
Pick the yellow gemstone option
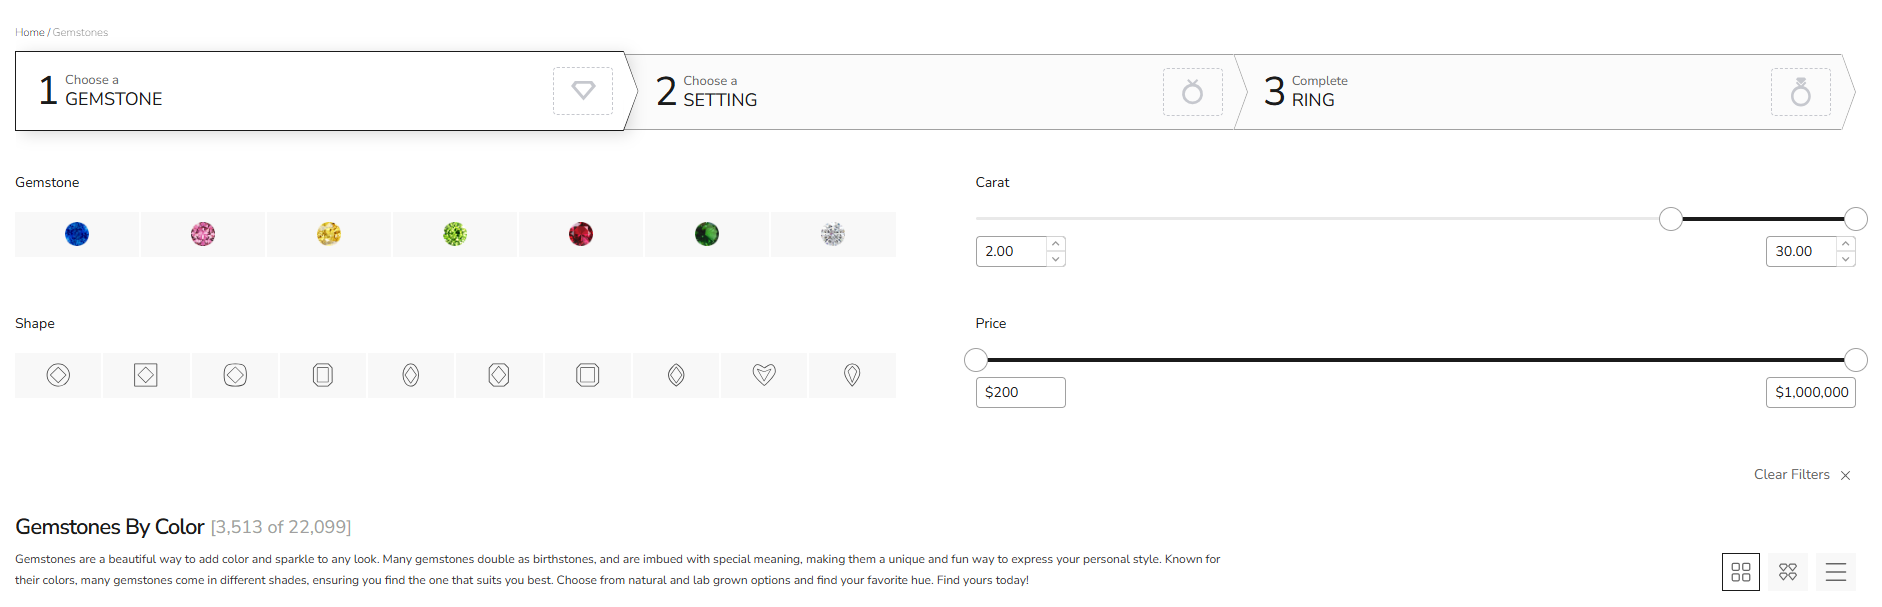point(329,234)
